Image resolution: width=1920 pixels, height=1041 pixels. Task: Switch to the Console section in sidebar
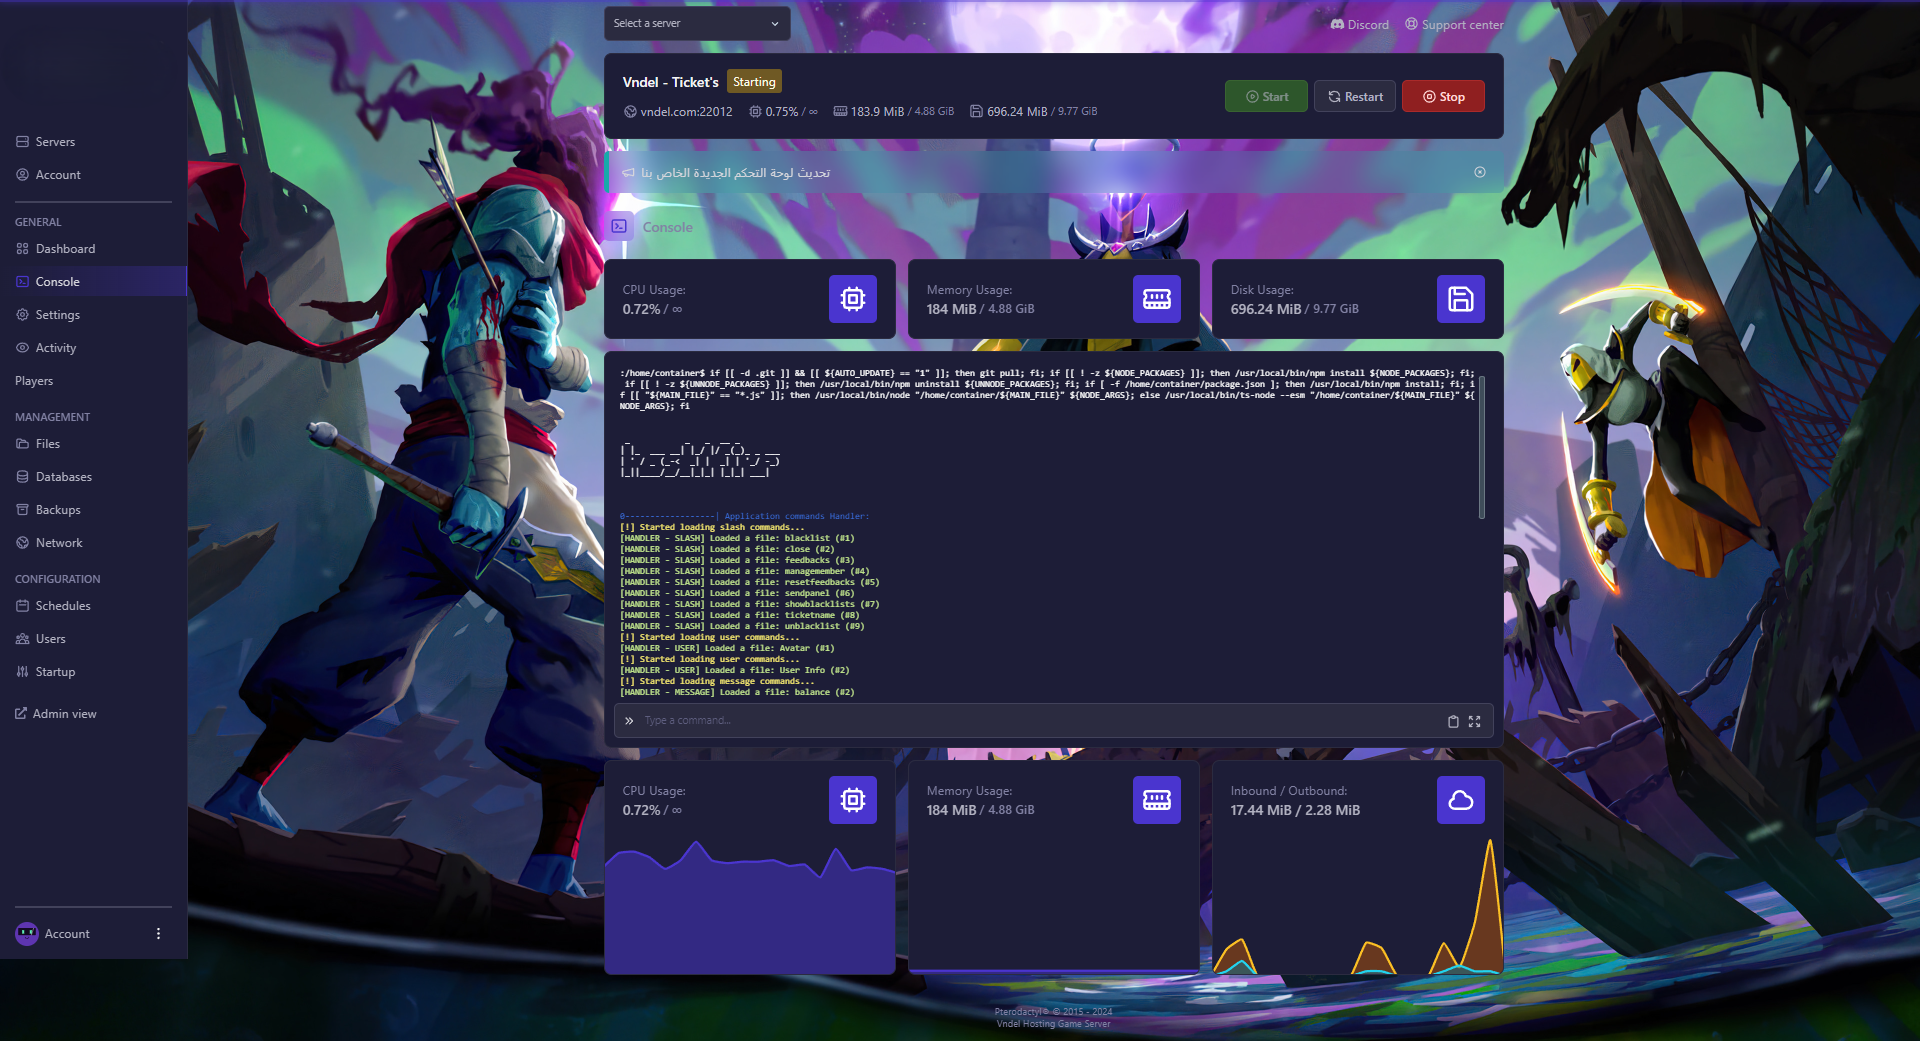click(x=57, y=281)
